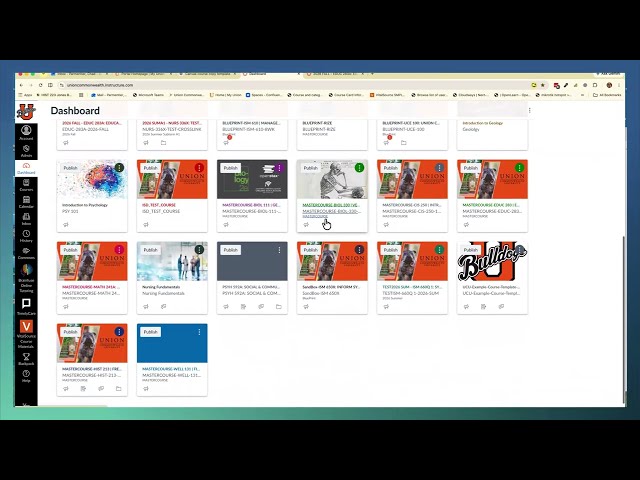Go to Dashboard in the sidebar
This screenshot has height=480, width=640.
point(26,168)
